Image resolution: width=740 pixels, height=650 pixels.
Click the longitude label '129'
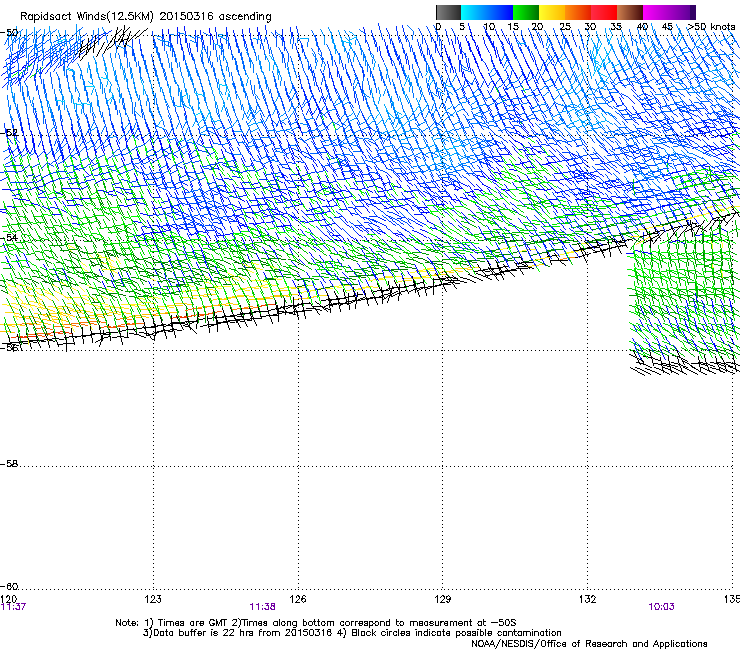point(443,599)
